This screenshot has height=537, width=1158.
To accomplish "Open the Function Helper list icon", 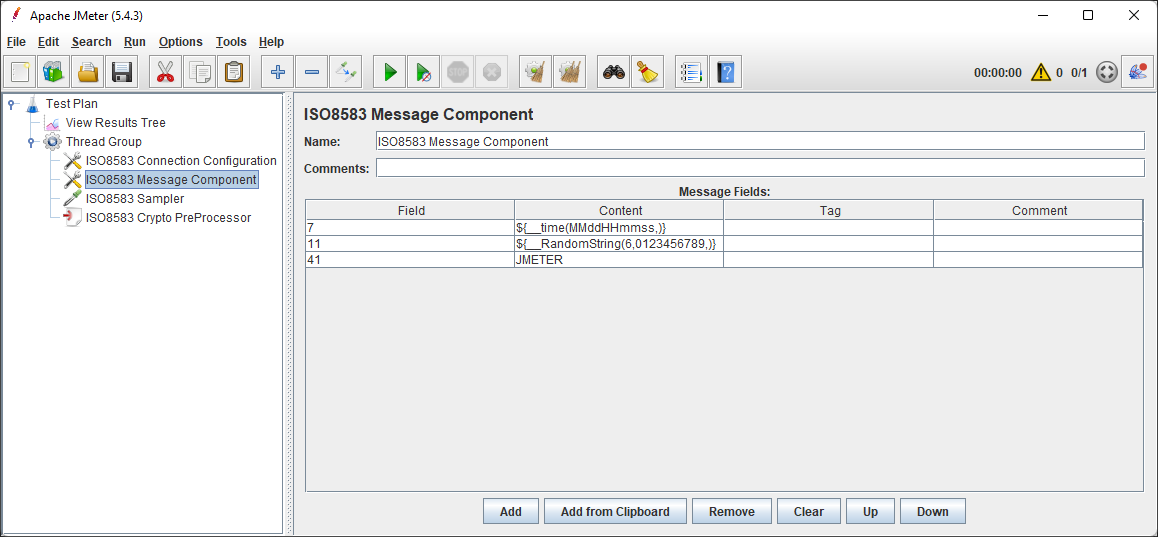I will [692, 72].
